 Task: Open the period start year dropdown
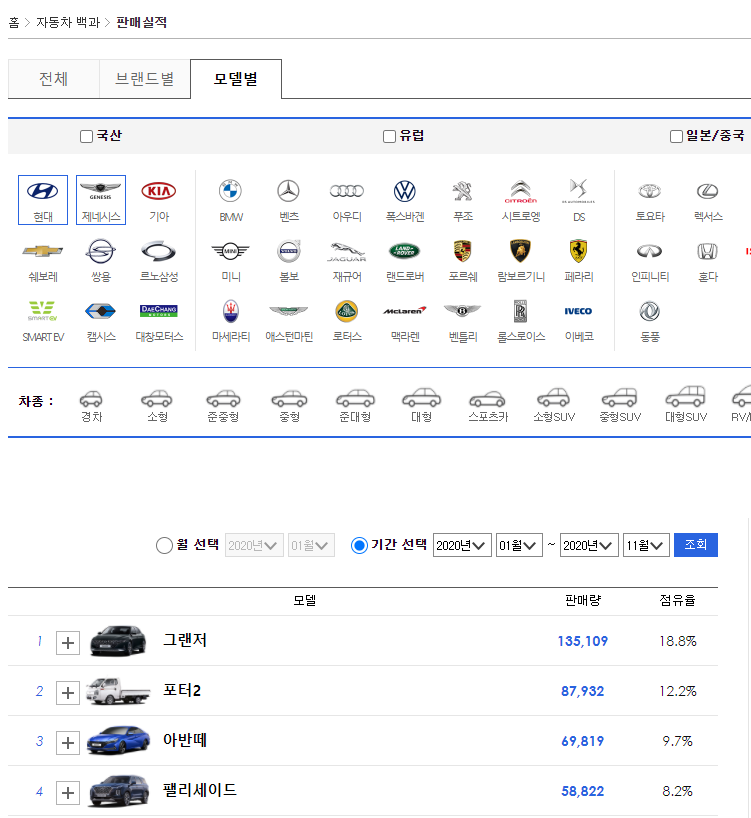tap(462, 545)
